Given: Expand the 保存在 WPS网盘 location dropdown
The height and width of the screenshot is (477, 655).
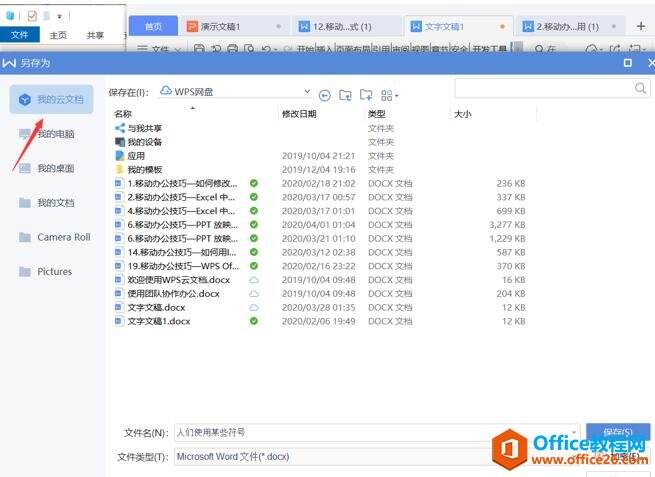Looking at the screenshot, I should tap(307, 91).
